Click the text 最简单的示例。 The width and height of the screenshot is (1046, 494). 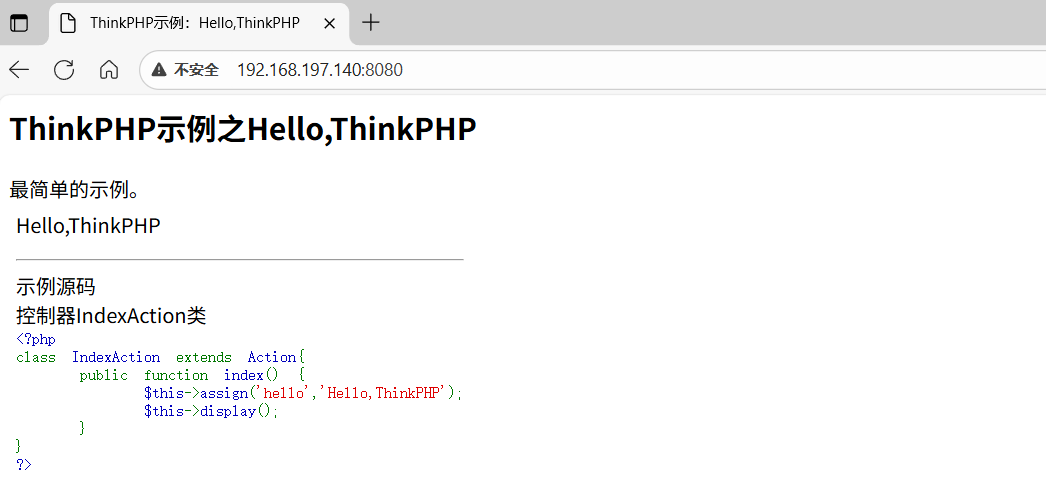point(74,190)
